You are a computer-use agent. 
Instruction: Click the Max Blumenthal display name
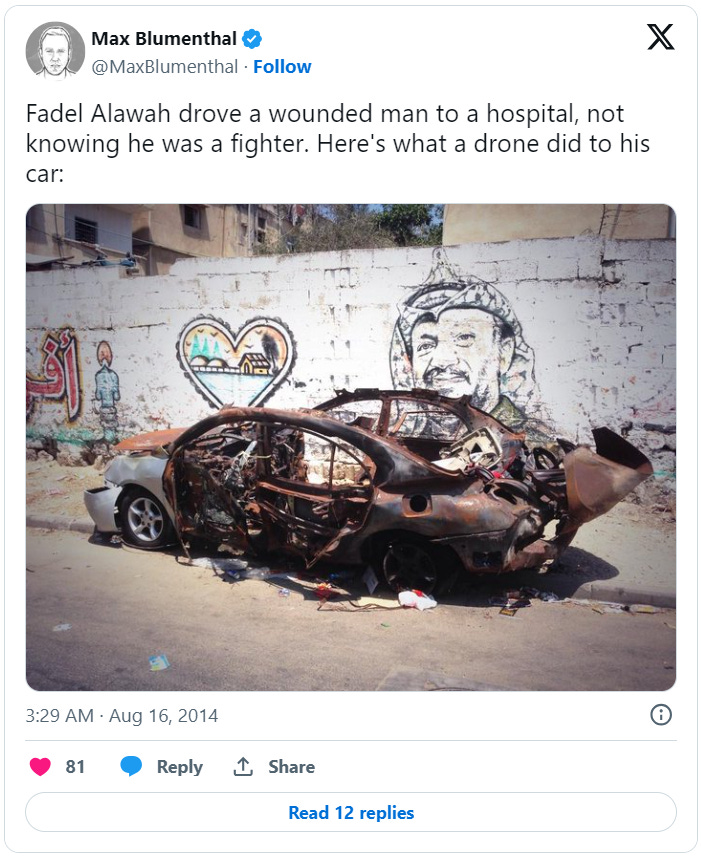click(x=164, y=39)
